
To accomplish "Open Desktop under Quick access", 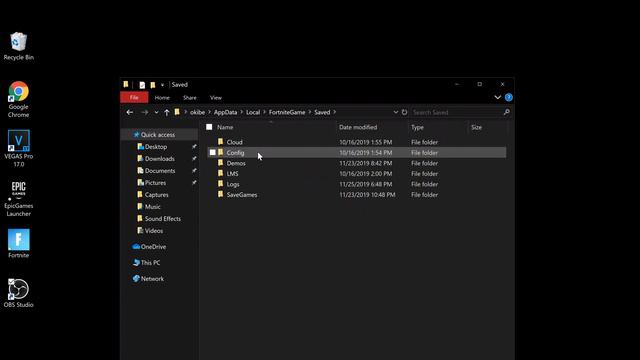I will pos(152,147).
